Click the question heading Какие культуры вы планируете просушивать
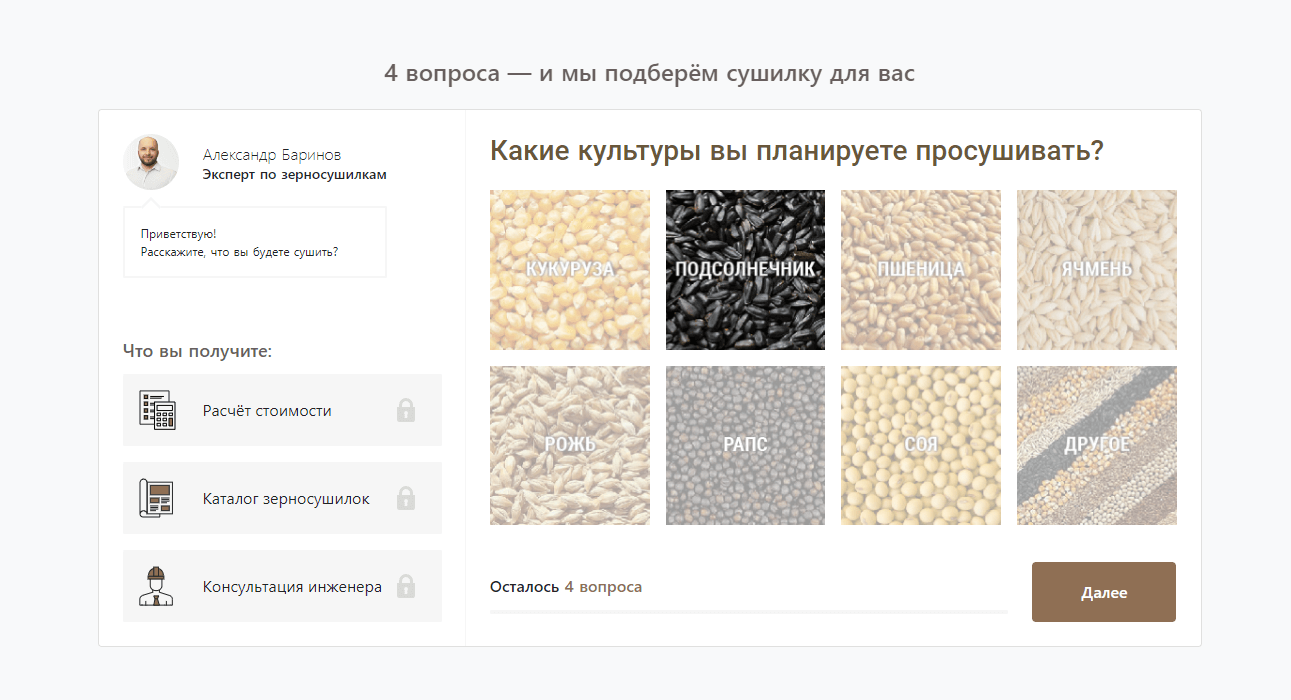This screenshot has width=1291, height=700. click(x=797, y=151)
